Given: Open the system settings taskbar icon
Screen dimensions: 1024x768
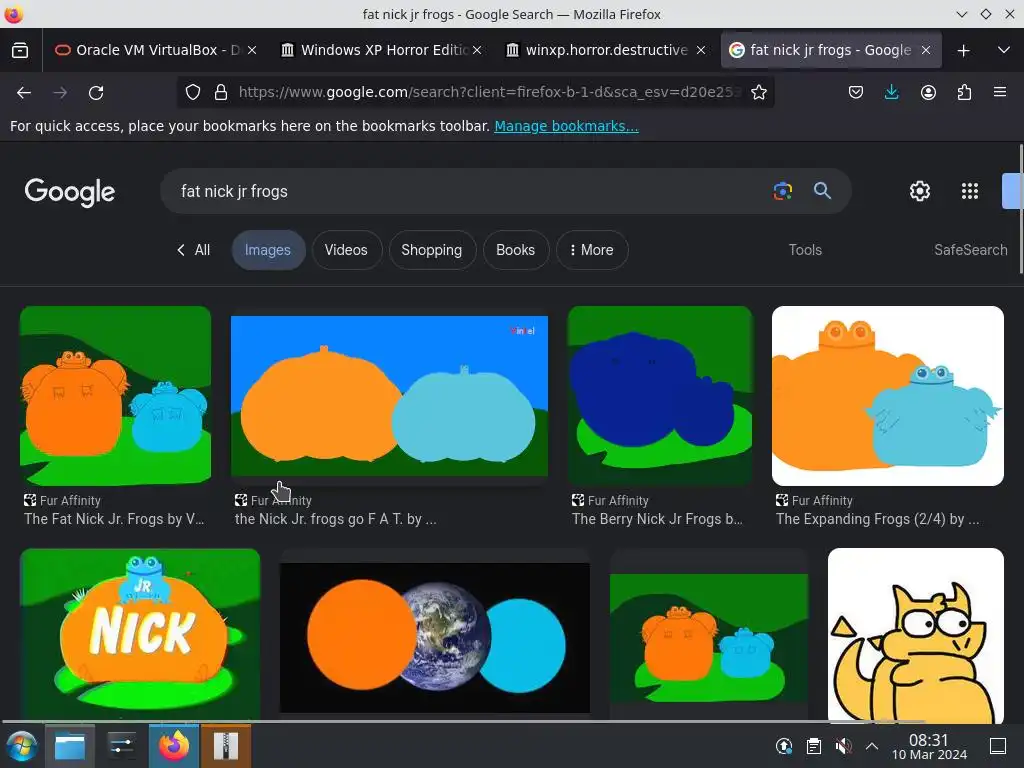Looking at the screenshot, I should click(x=121, y=746).
